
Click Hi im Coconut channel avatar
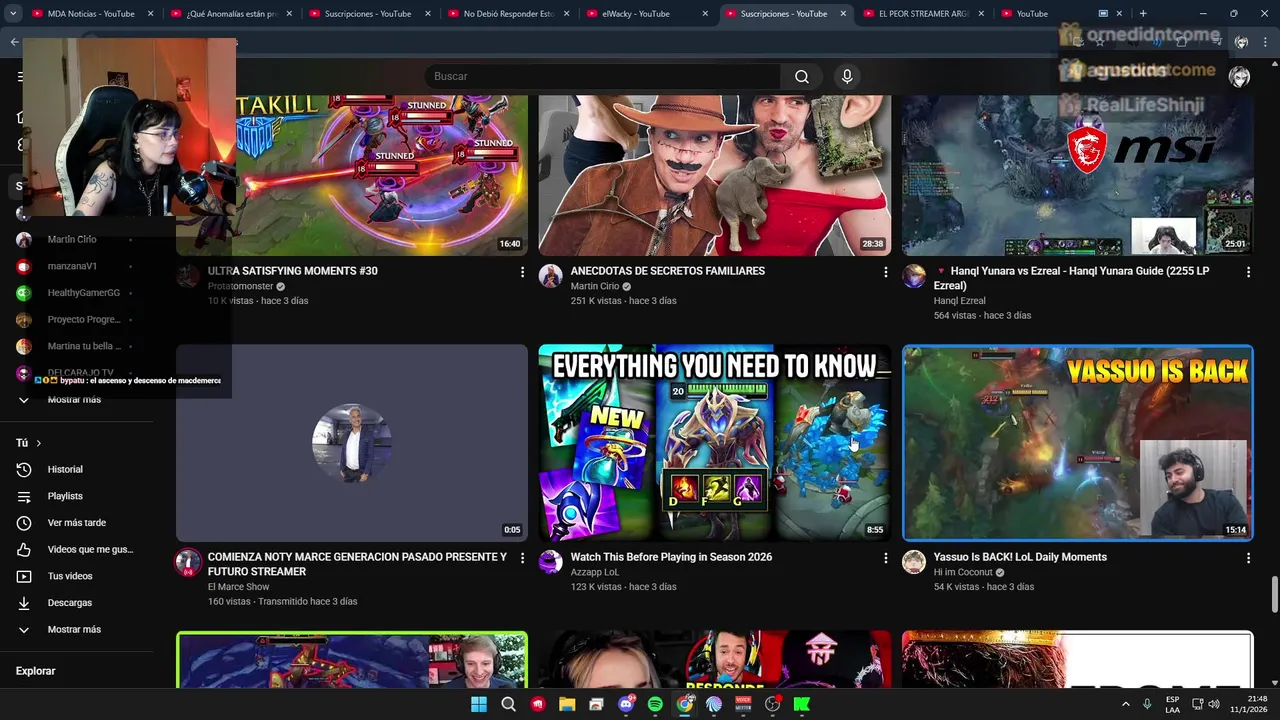(914, 562)
